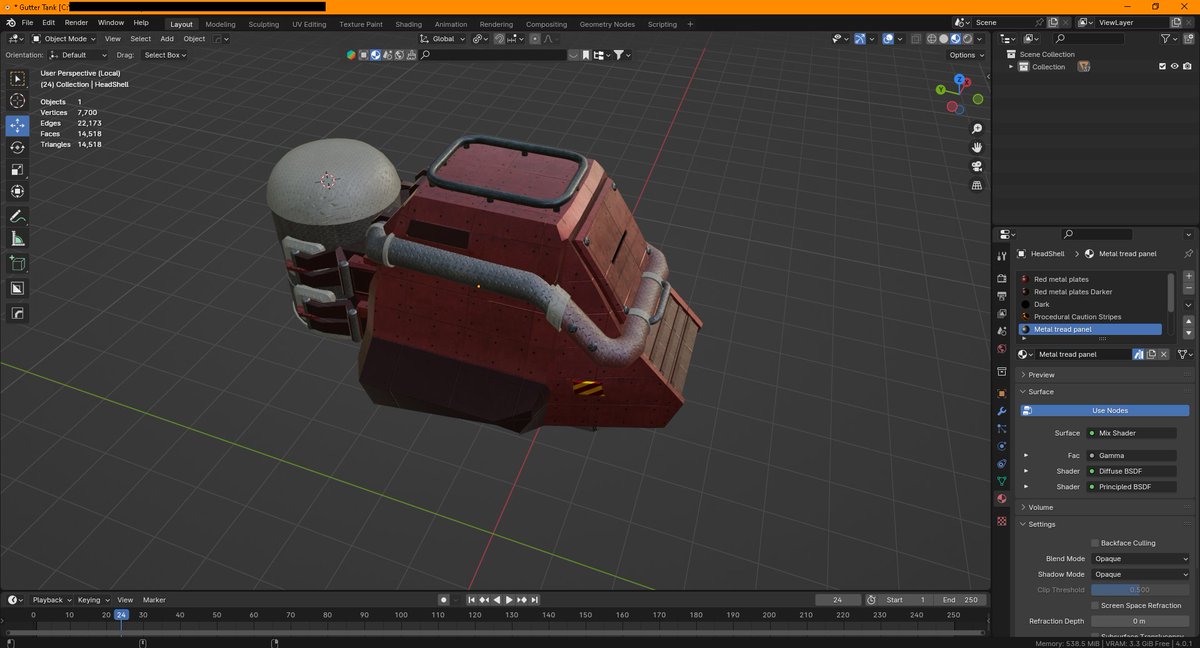Image resolution: width=1200 pixels, height=648 pixels.
Task: Add a material slot with plus button
Action: click(x=1188, y=276)
